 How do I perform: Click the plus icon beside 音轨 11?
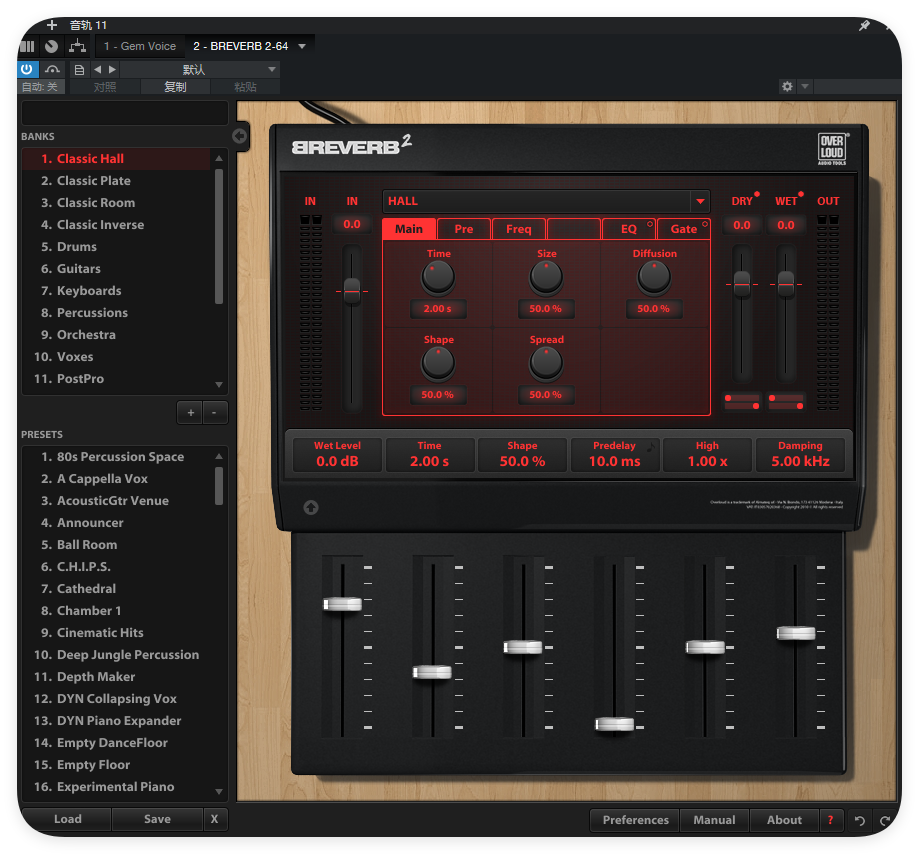tap(52, 25)
